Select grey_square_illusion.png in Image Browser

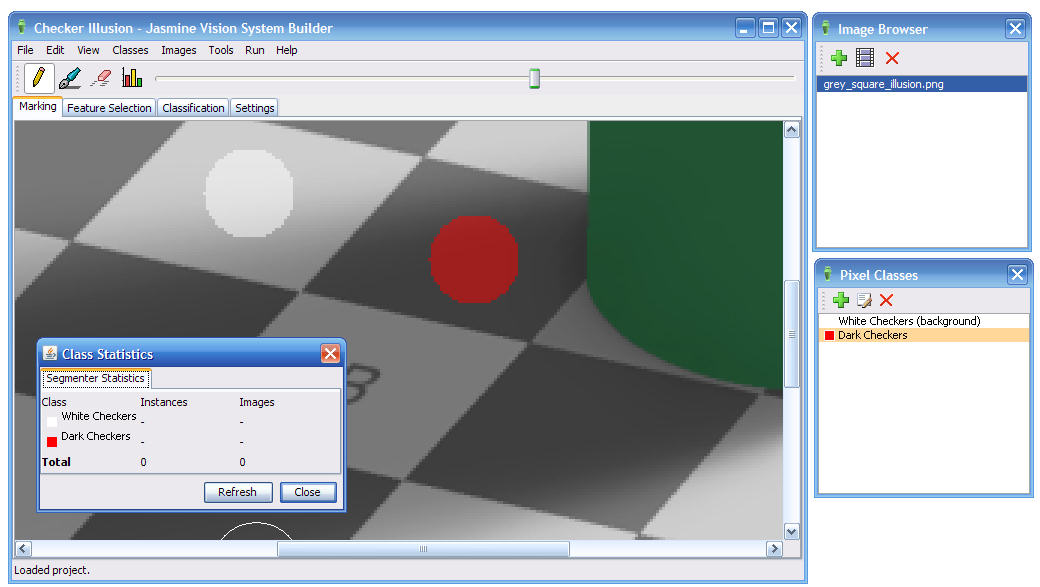(x=883, y=85)
